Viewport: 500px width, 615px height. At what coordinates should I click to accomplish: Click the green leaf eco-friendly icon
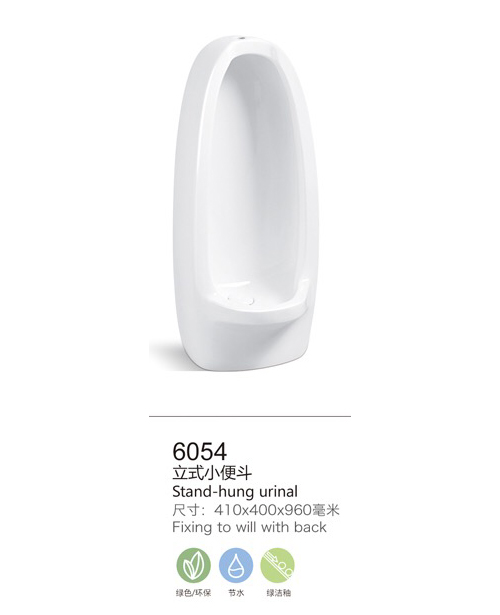click(x=194, y=565)
